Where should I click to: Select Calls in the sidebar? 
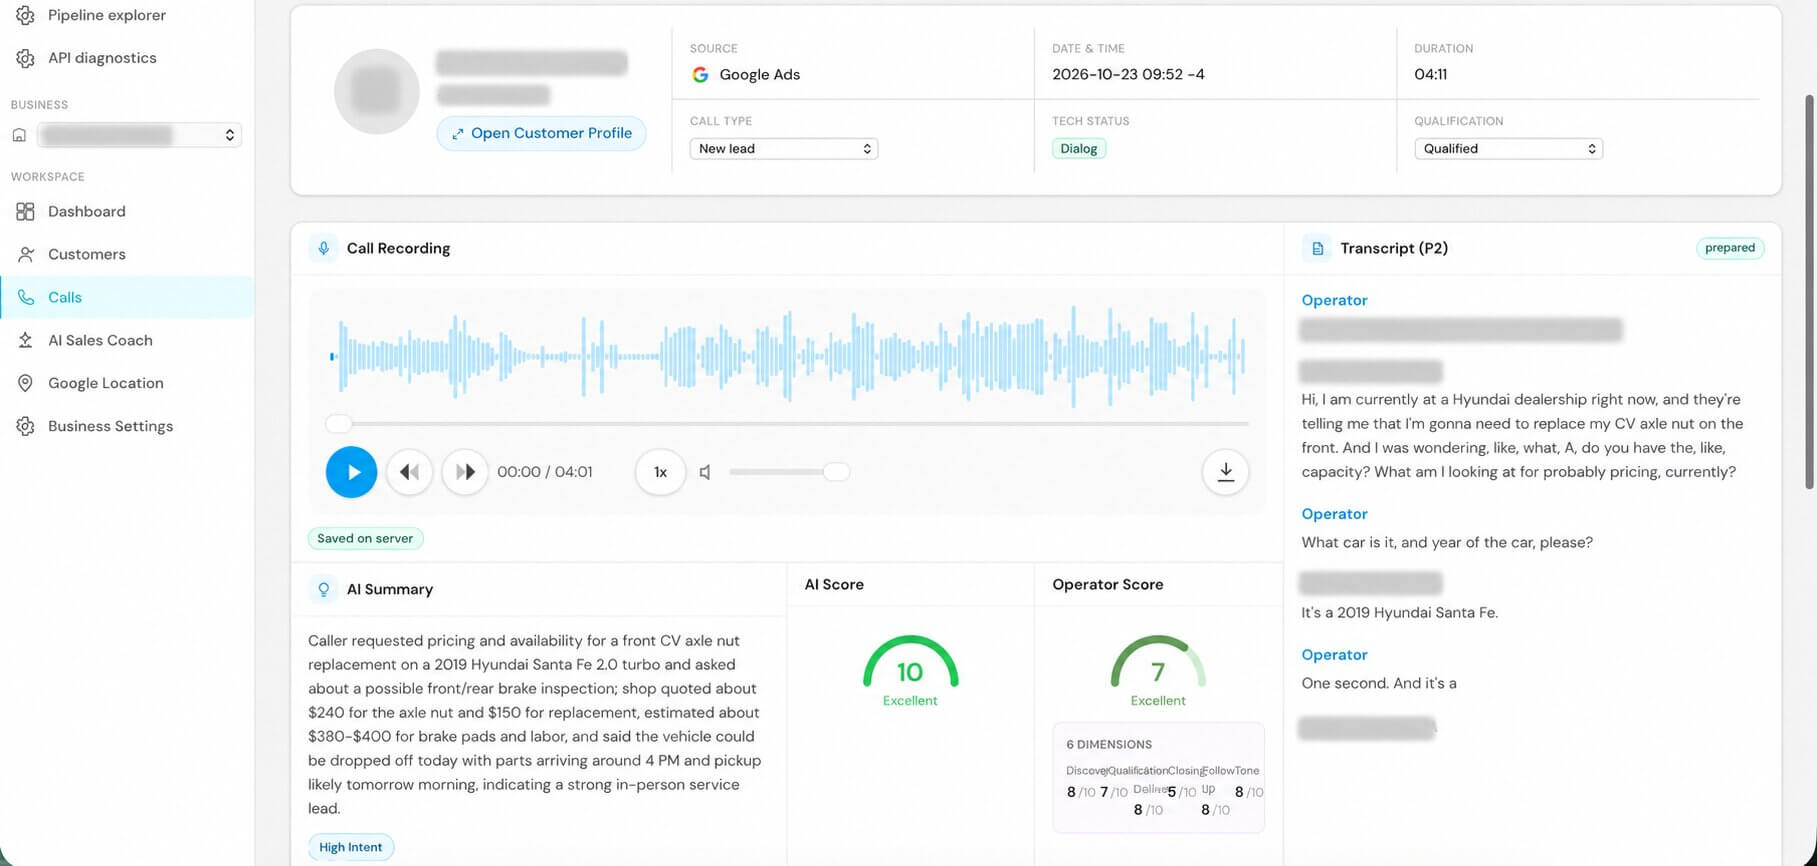[127, 297]
